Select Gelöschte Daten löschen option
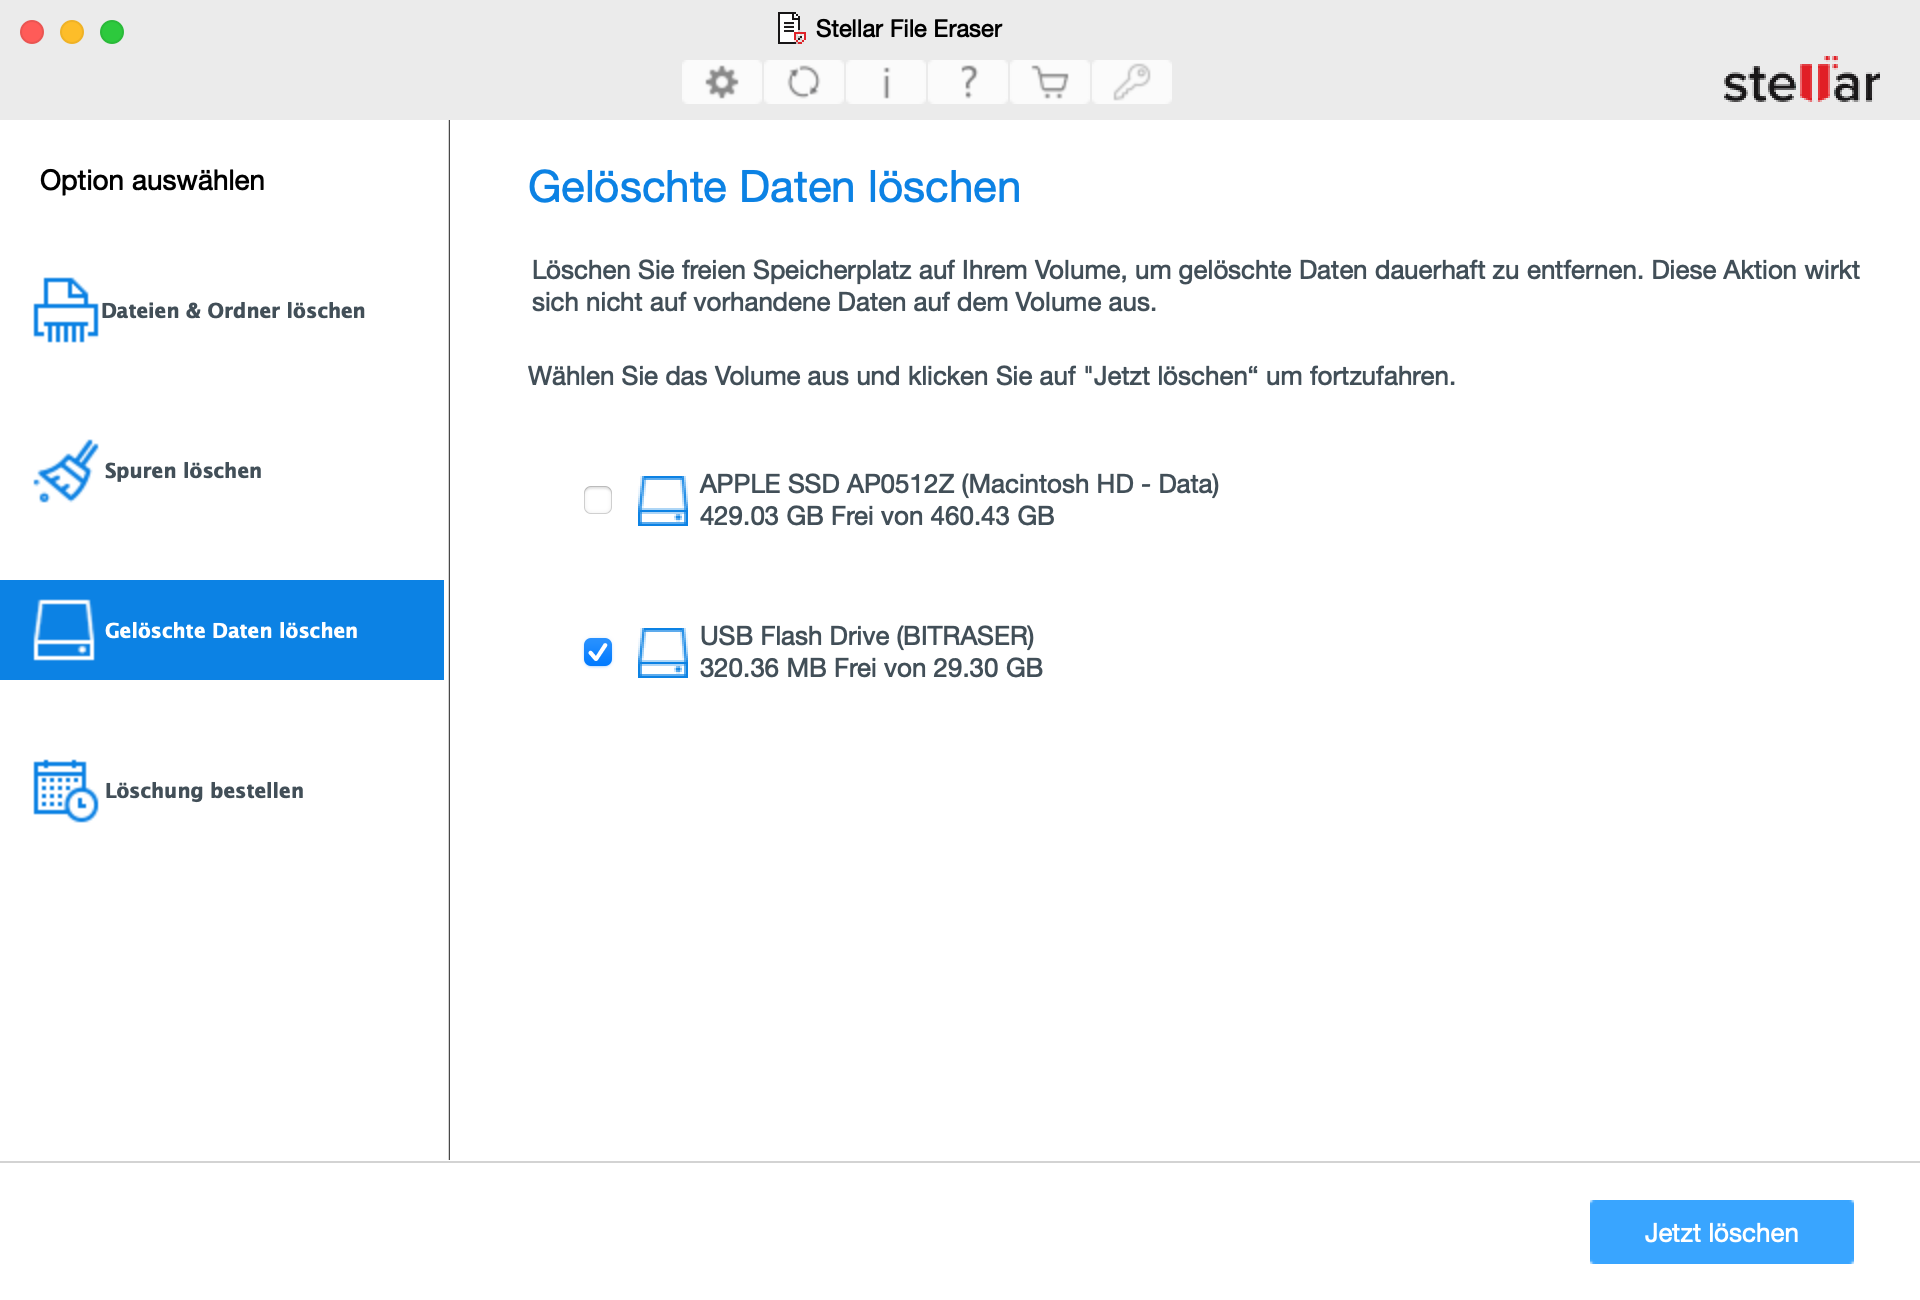1920x1300 pixels. click(222, 630)
